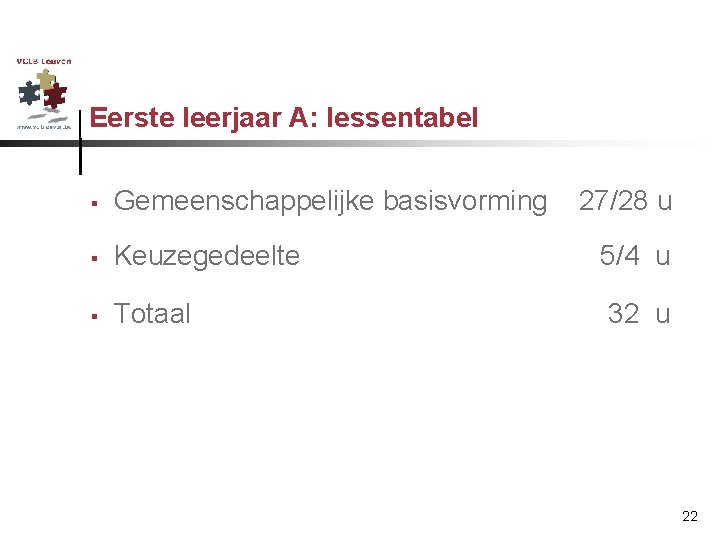Click the word 'basisvorming' in first bullet
This screenshot has height=540, width=720.
tap(470, 202)
